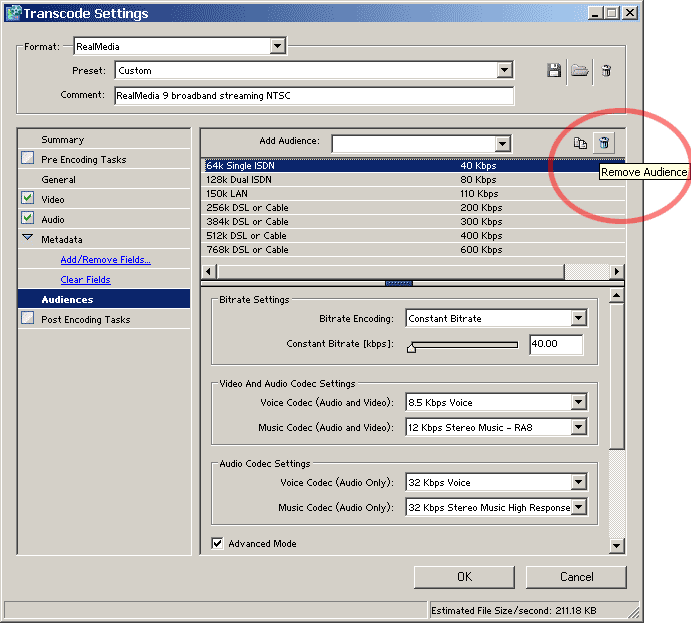Select the 128k Dual ISDN audience row
The image size is (691, 623).
[x=413, y=180]
